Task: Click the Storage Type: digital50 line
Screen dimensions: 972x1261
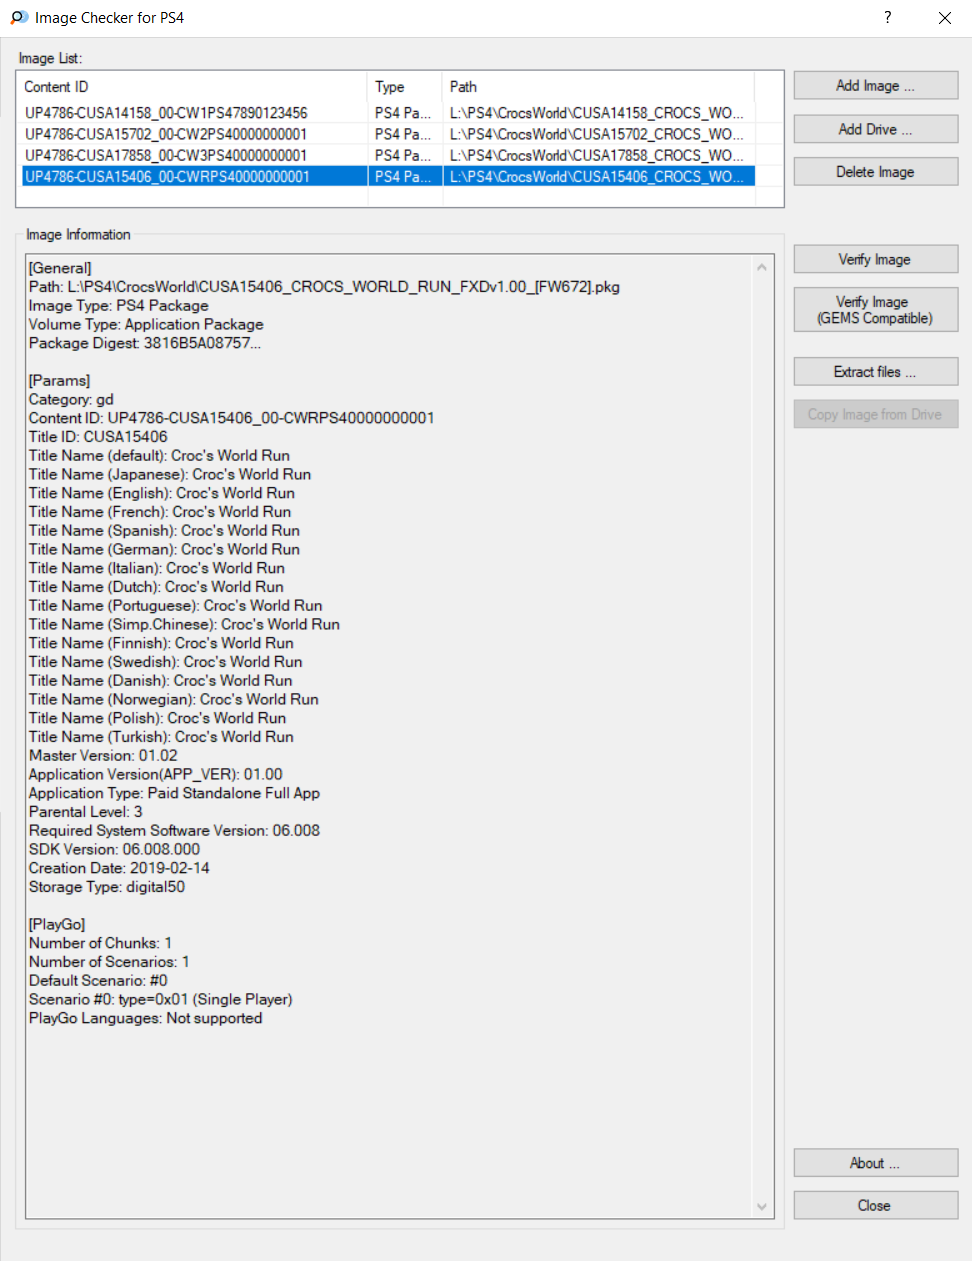Action: pos(107,887)
